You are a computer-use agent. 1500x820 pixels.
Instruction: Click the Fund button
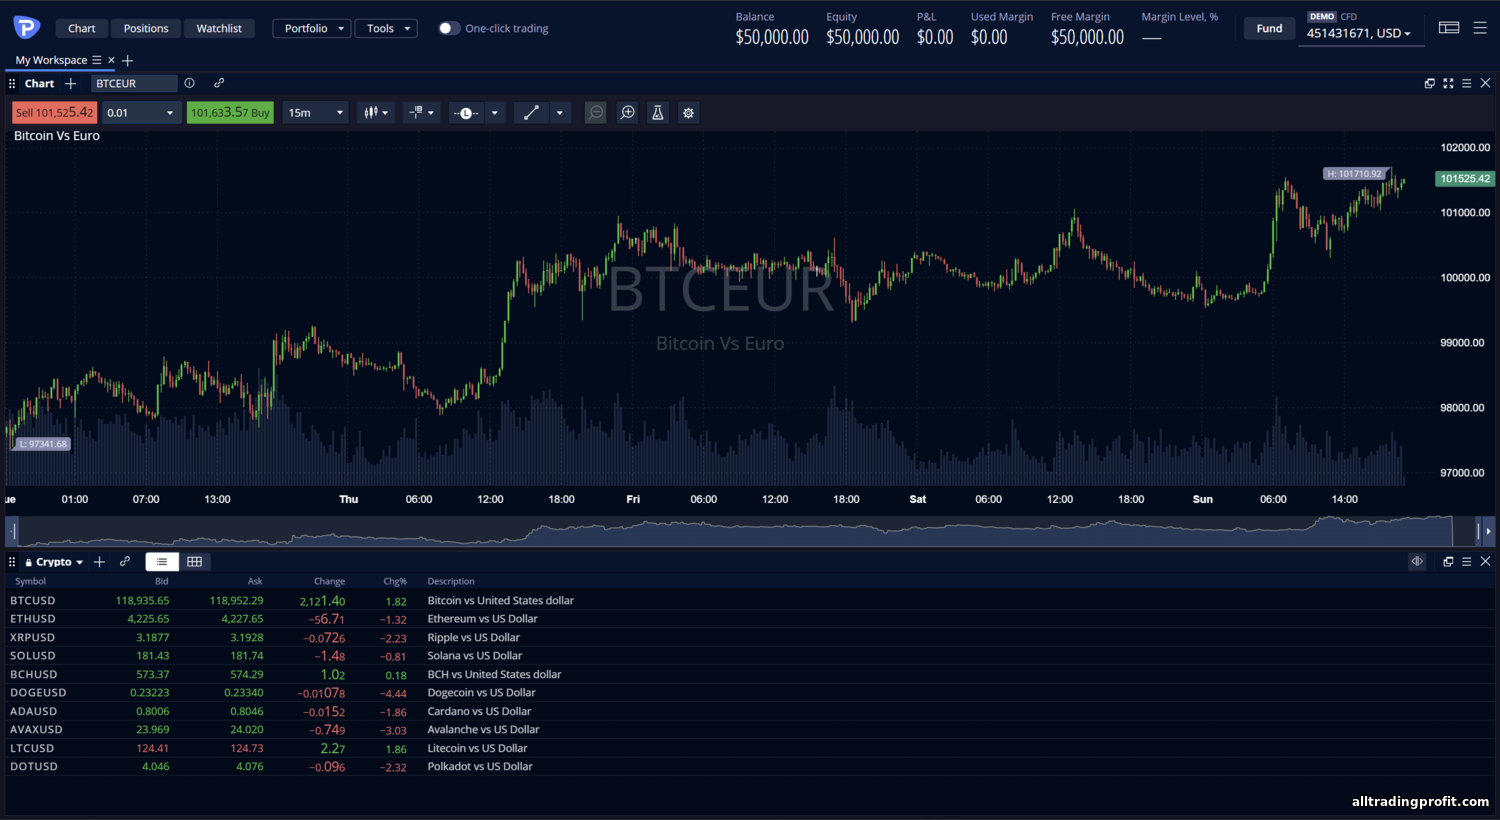(x=1269, y=28)
